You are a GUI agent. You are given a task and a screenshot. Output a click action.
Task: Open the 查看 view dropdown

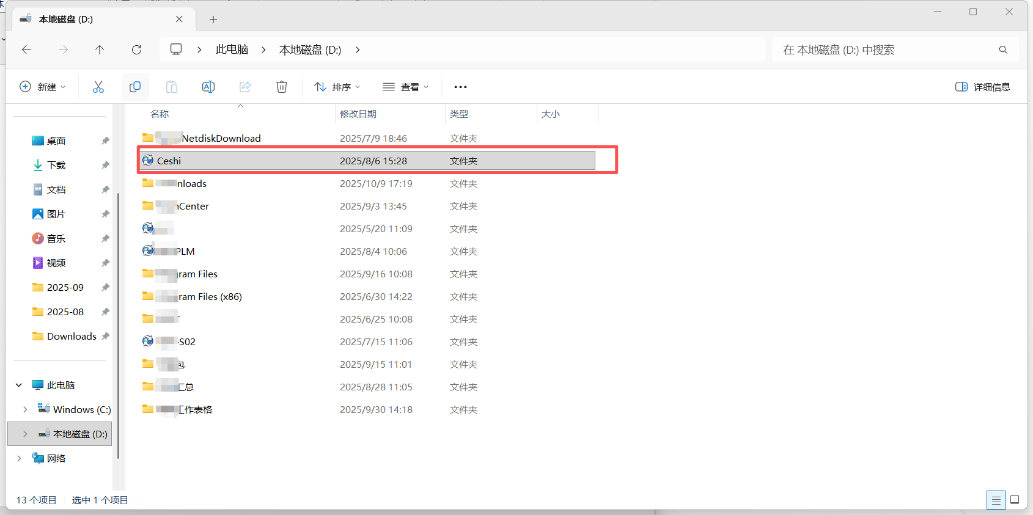(405, 87)
